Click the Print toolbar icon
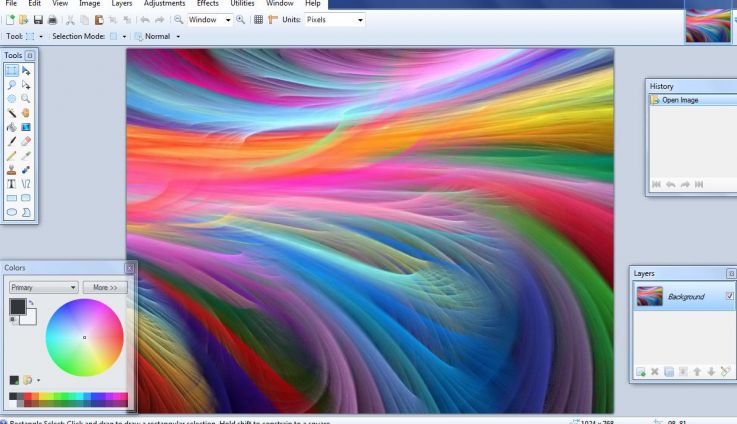Viewport: 737px width, 424px height. coord(52,20)
